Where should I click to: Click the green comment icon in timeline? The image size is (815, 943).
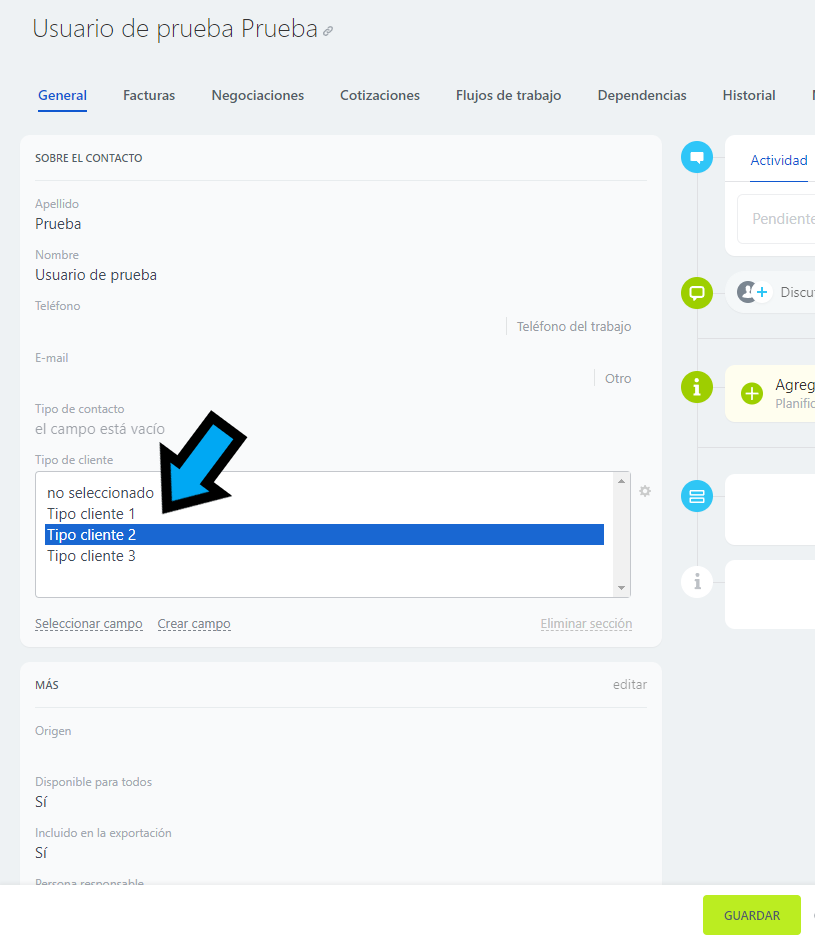697,293
